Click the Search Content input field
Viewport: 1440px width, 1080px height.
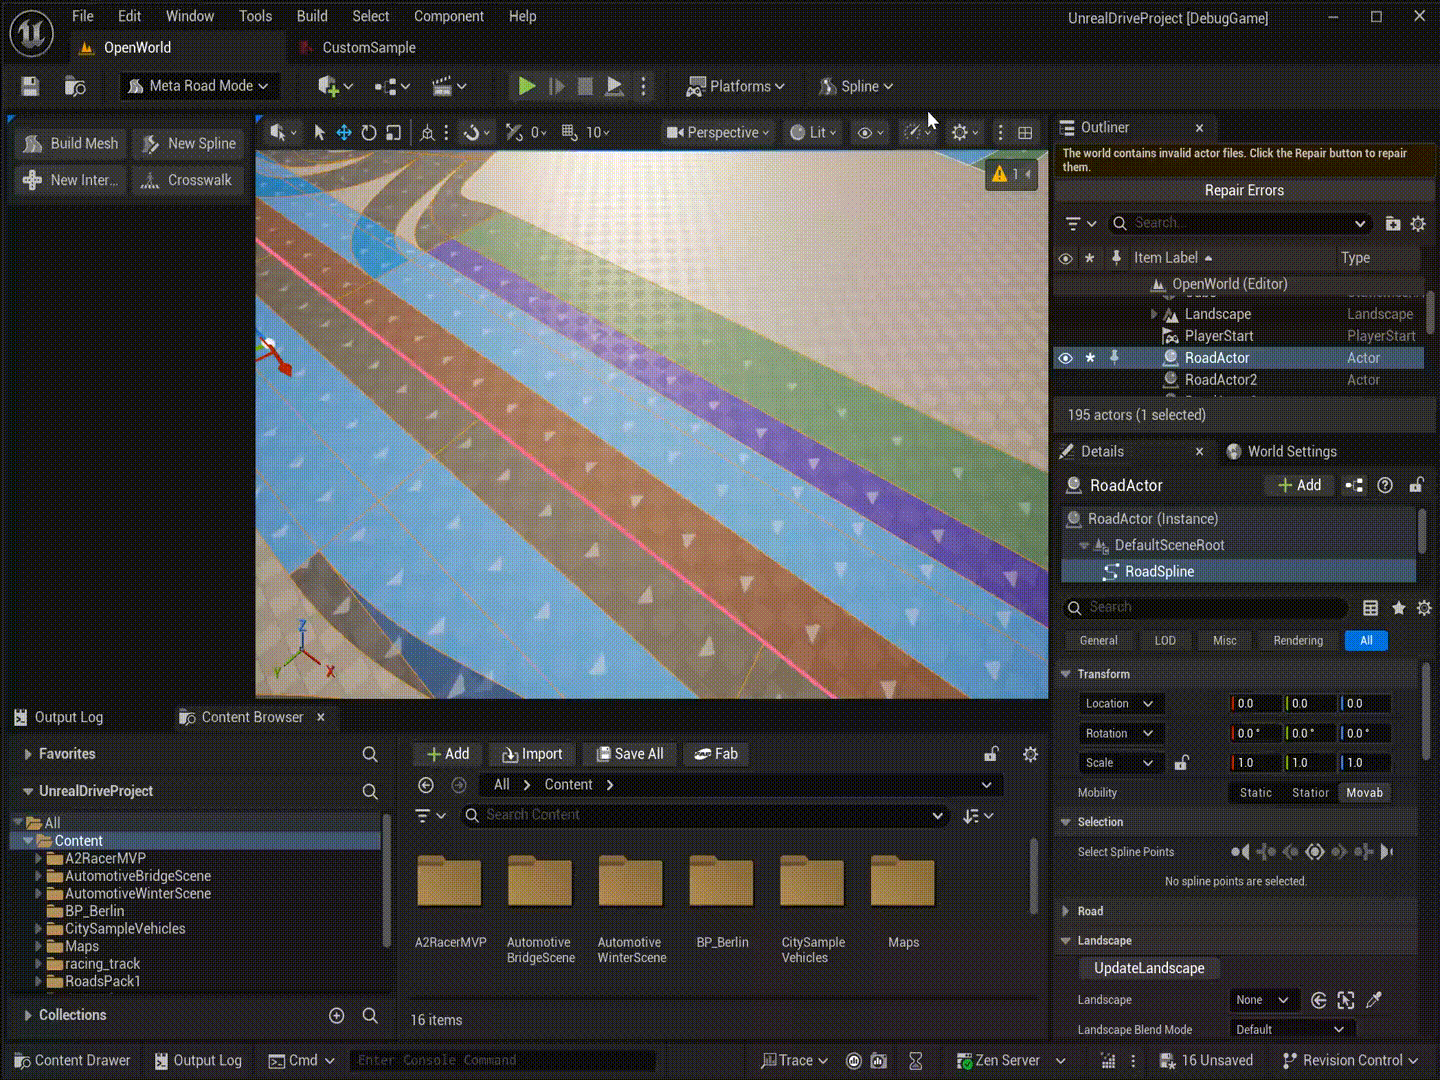[705, 815]
